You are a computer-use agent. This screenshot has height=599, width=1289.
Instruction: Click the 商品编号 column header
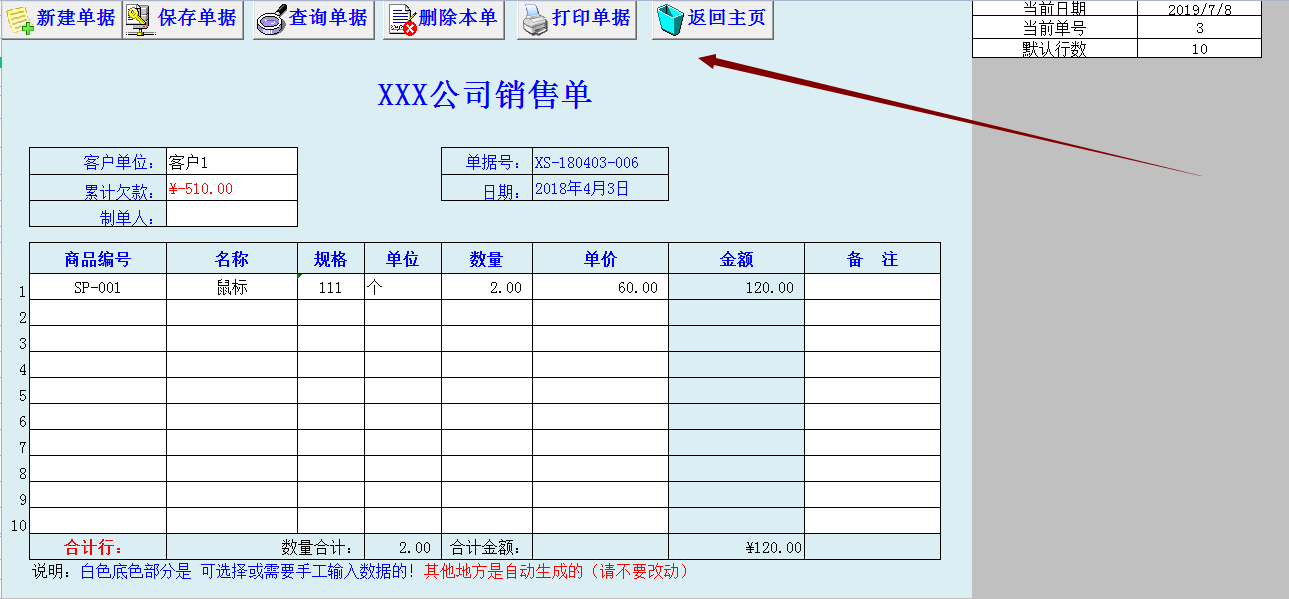pos(98,259)
